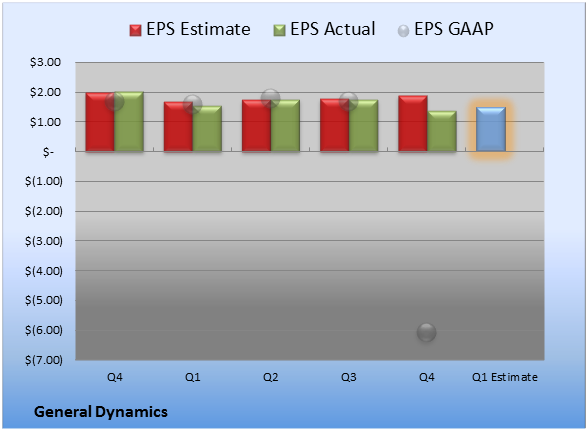The width and height of the screenshot is (587, 430).
Task: Click the Q2 EPS GAAP sphere marker
Action: coord(270,98)
